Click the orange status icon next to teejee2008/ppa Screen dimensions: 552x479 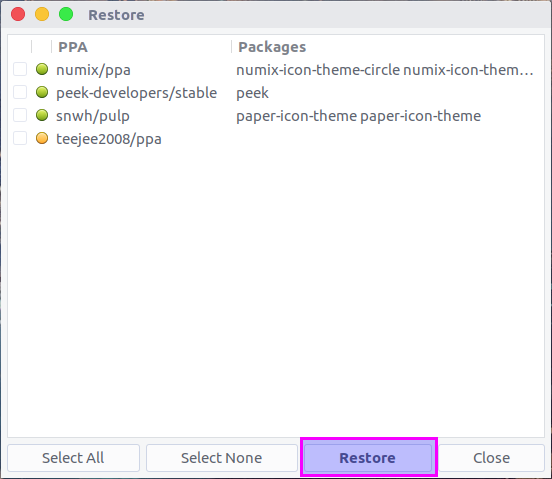click(42, 138)
